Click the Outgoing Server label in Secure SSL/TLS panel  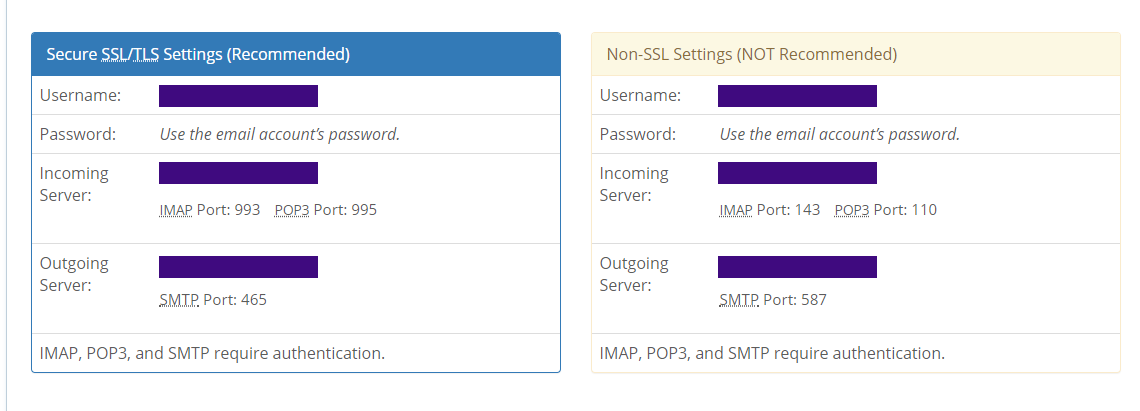74,274
